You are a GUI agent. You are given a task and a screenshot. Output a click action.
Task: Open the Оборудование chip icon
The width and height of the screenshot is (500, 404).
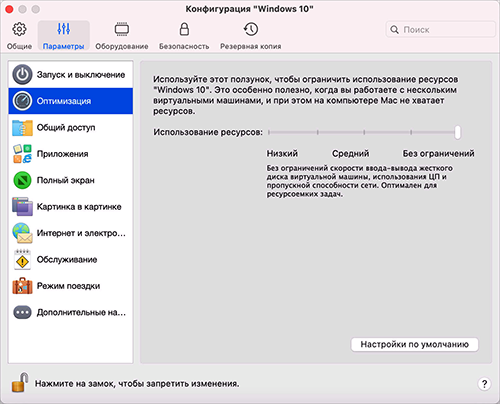pos(122,29)
